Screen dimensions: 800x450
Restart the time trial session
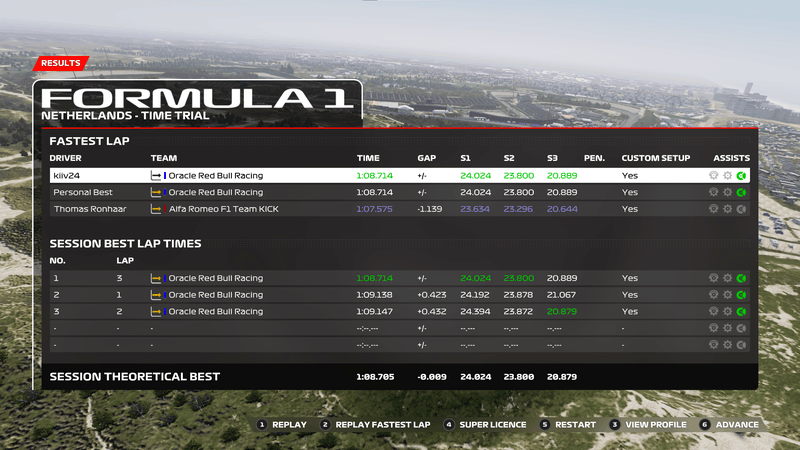(x=575, y=424)
